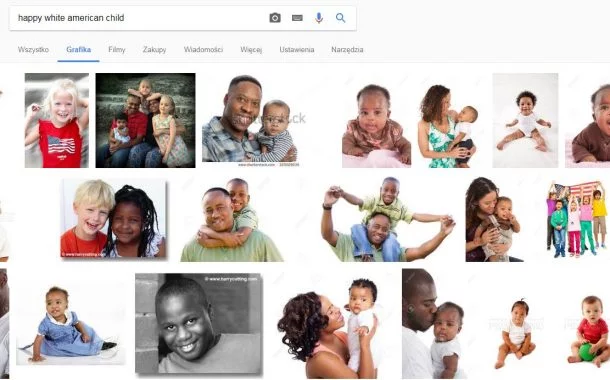Open the Ustawienia dropdown

click(297, 50)
